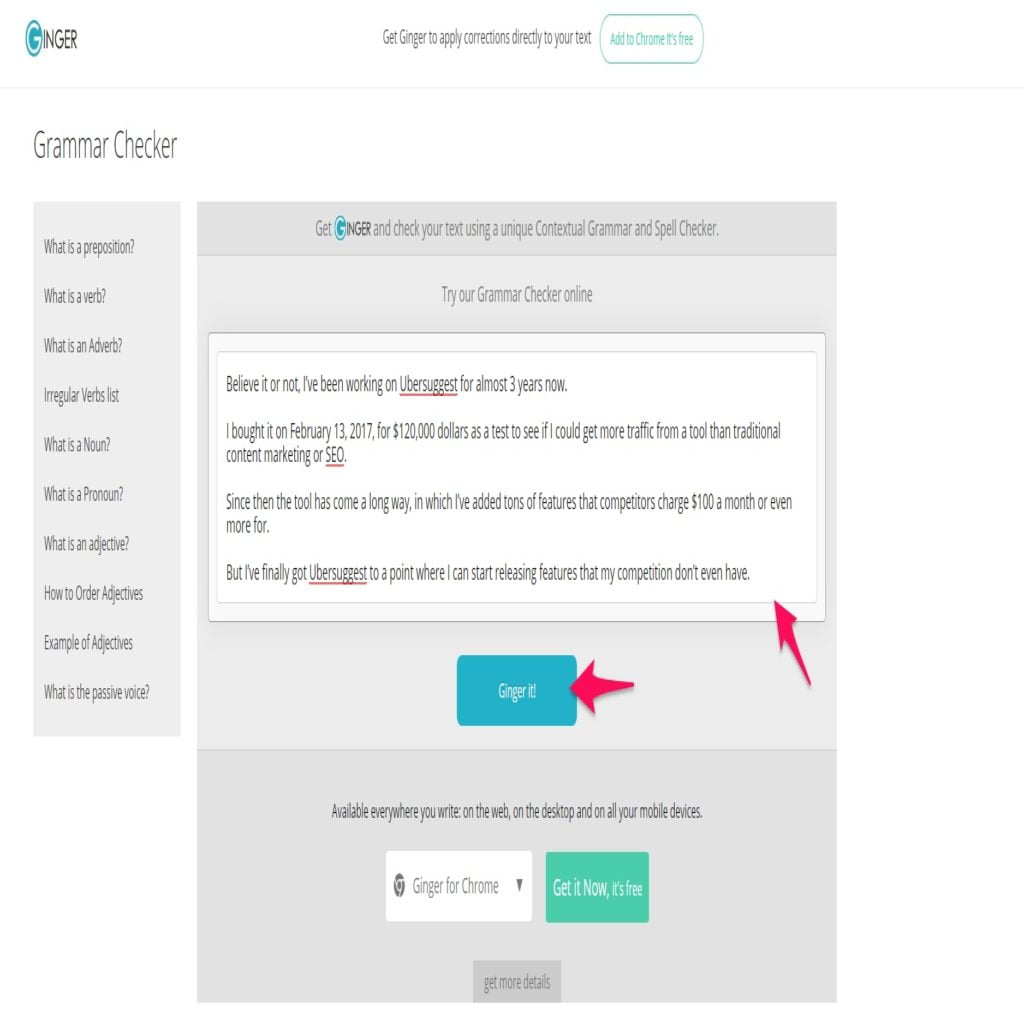Open the How to Order Adjectives page
The image size is (1024, 1024).
[x=92, y=593]
